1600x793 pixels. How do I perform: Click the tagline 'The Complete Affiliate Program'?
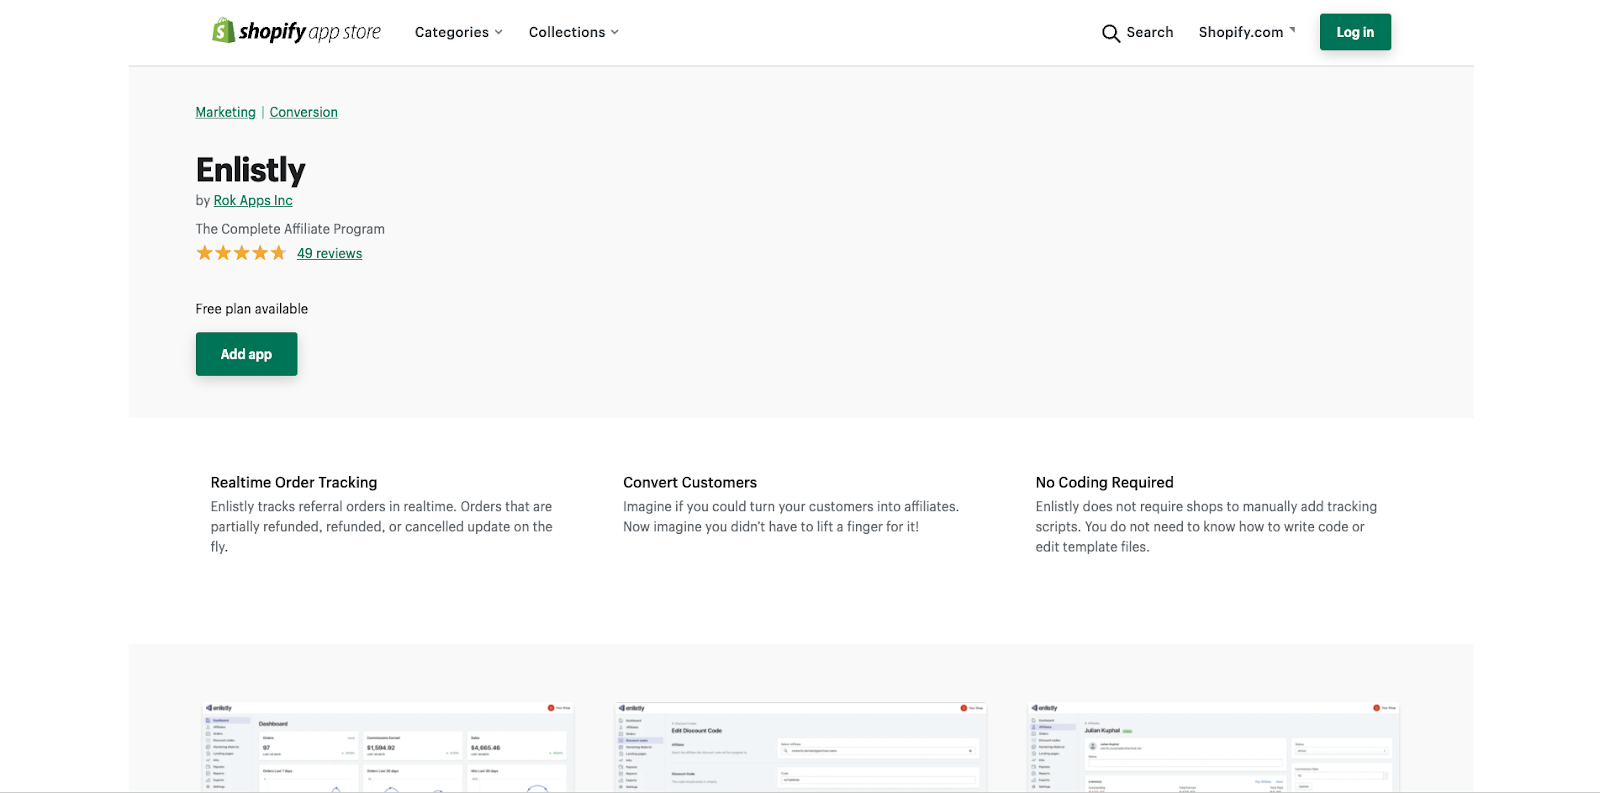tap(290, 229)
